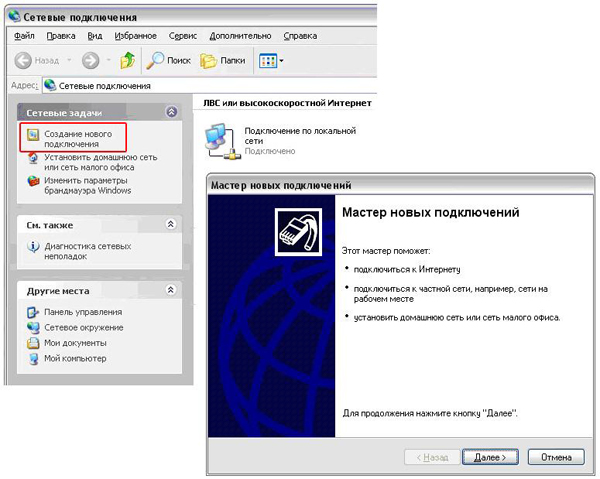Click the Network Neighborhood icon
The height and width of the screenshot is (479, 600).
[33, 328]
